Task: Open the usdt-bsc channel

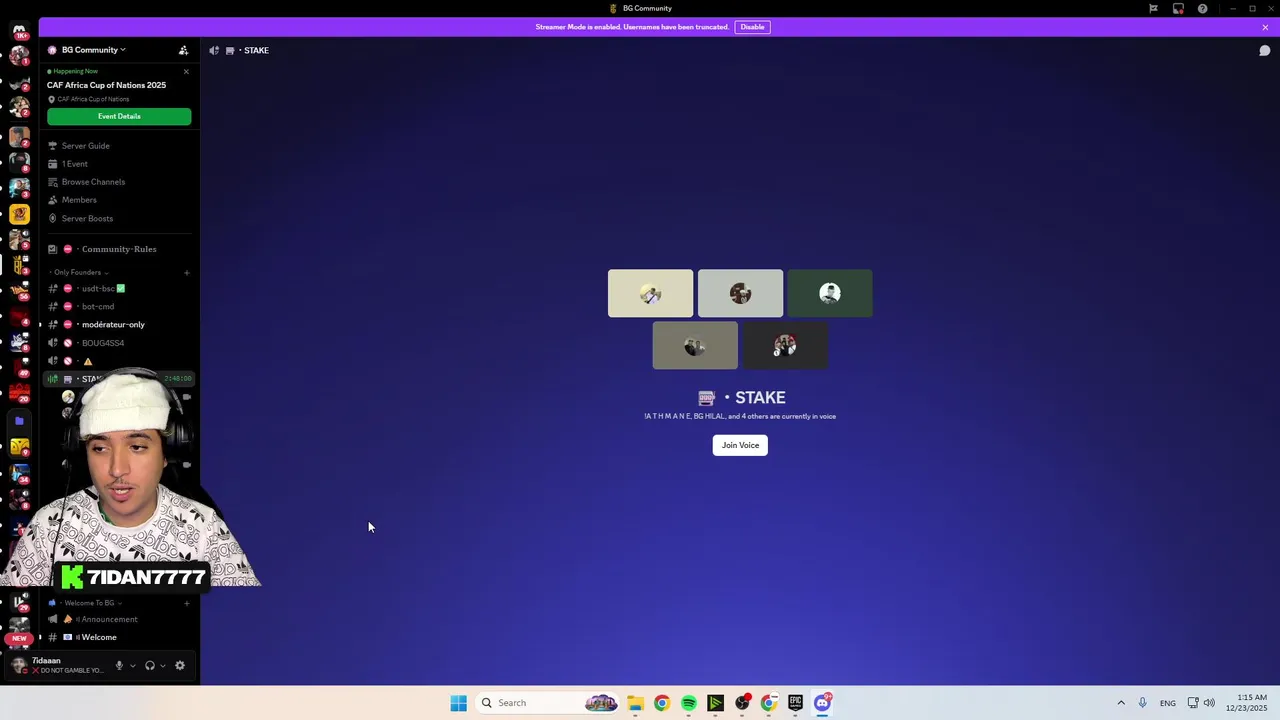Action: click(x=119, y=289)
